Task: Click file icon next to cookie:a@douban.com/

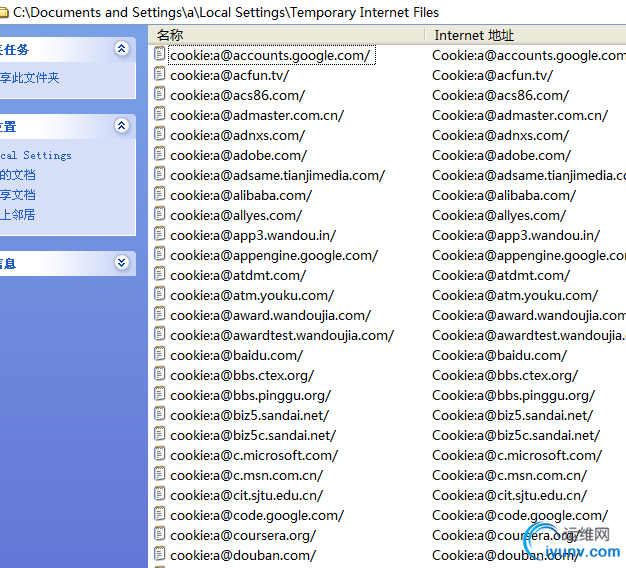Action: point(160,553)
